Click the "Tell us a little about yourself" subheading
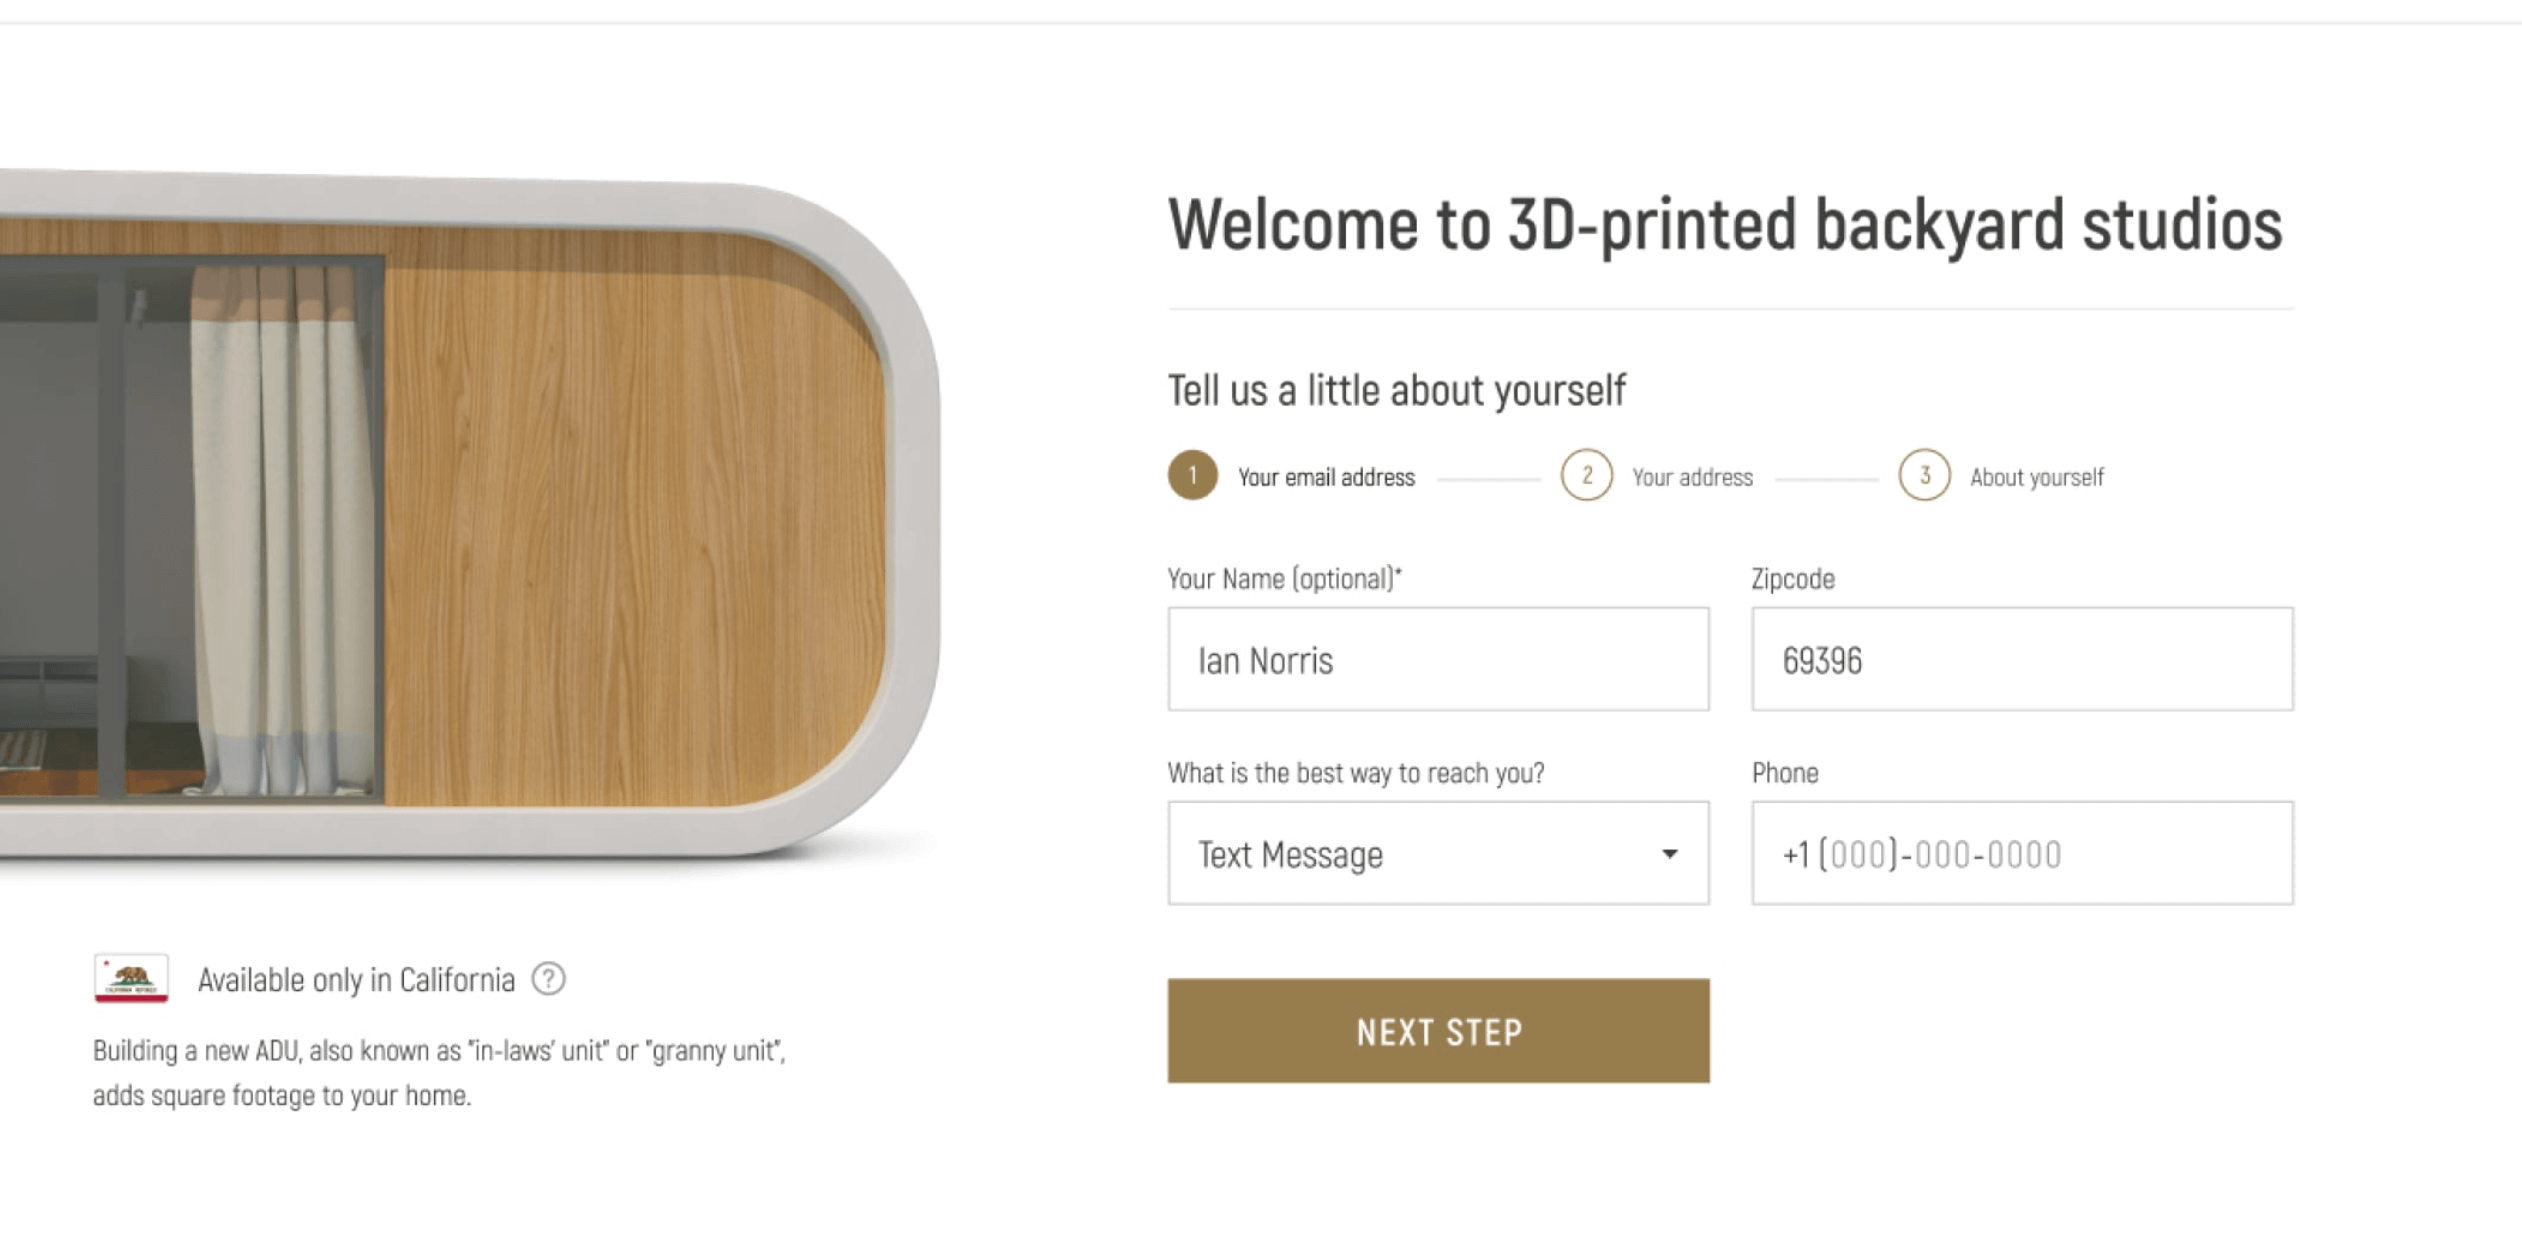This screenshot has width=2522, height=1238. (x=1396, y=391)
